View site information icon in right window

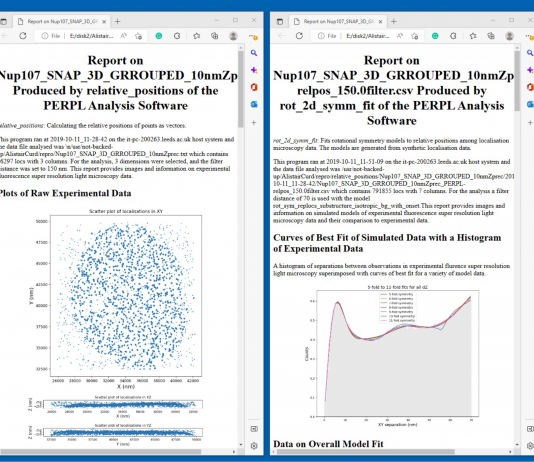(321, 36)
